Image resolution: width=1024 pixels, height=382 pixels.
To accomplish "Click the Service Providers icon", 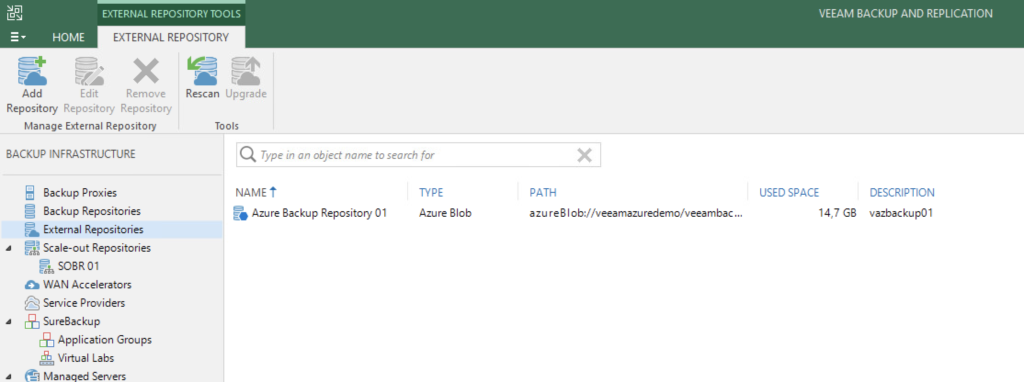I will (31, 303).
